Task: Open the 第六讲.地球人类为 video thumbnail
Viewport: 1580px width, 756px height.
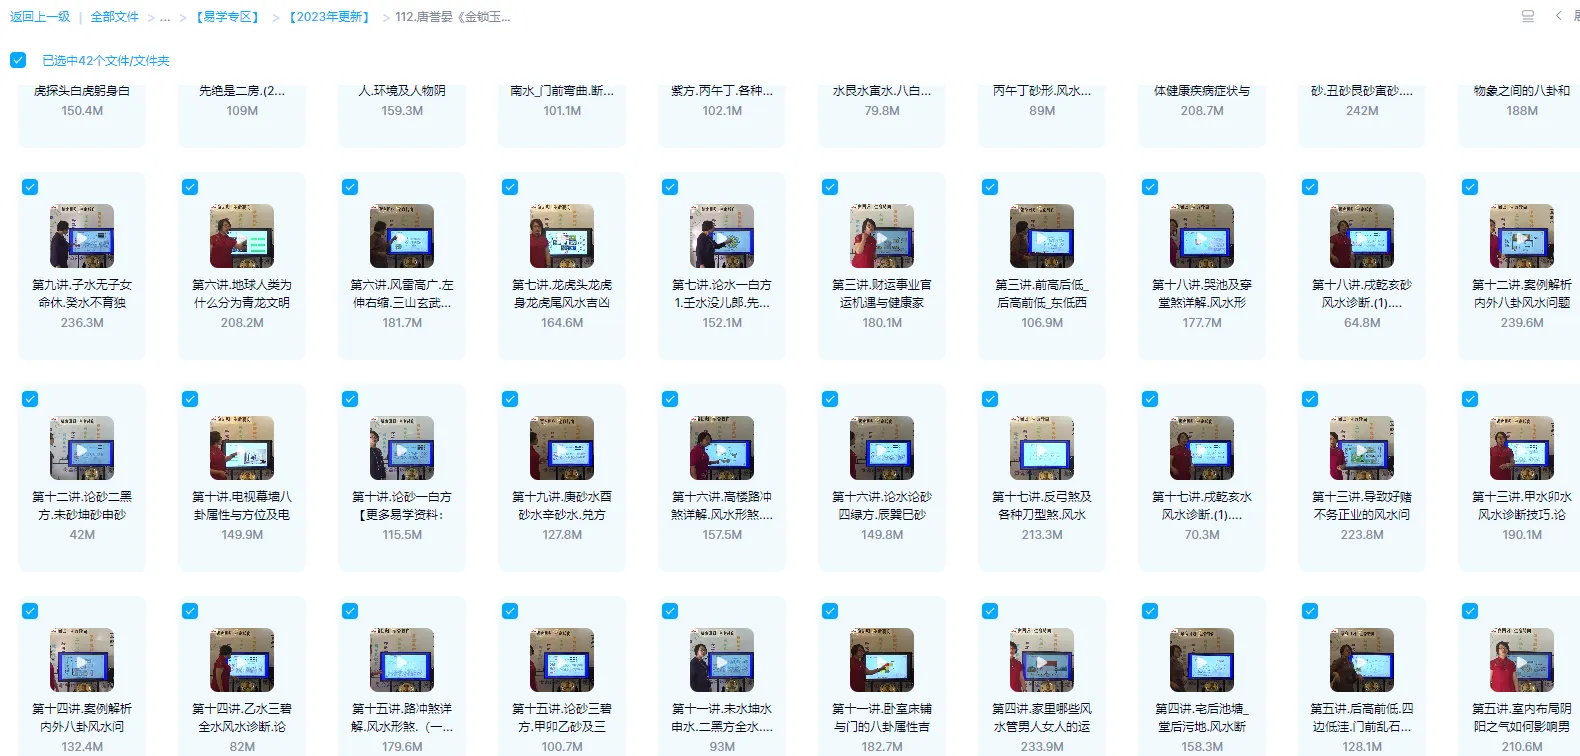Action: [x=242, y=236]
